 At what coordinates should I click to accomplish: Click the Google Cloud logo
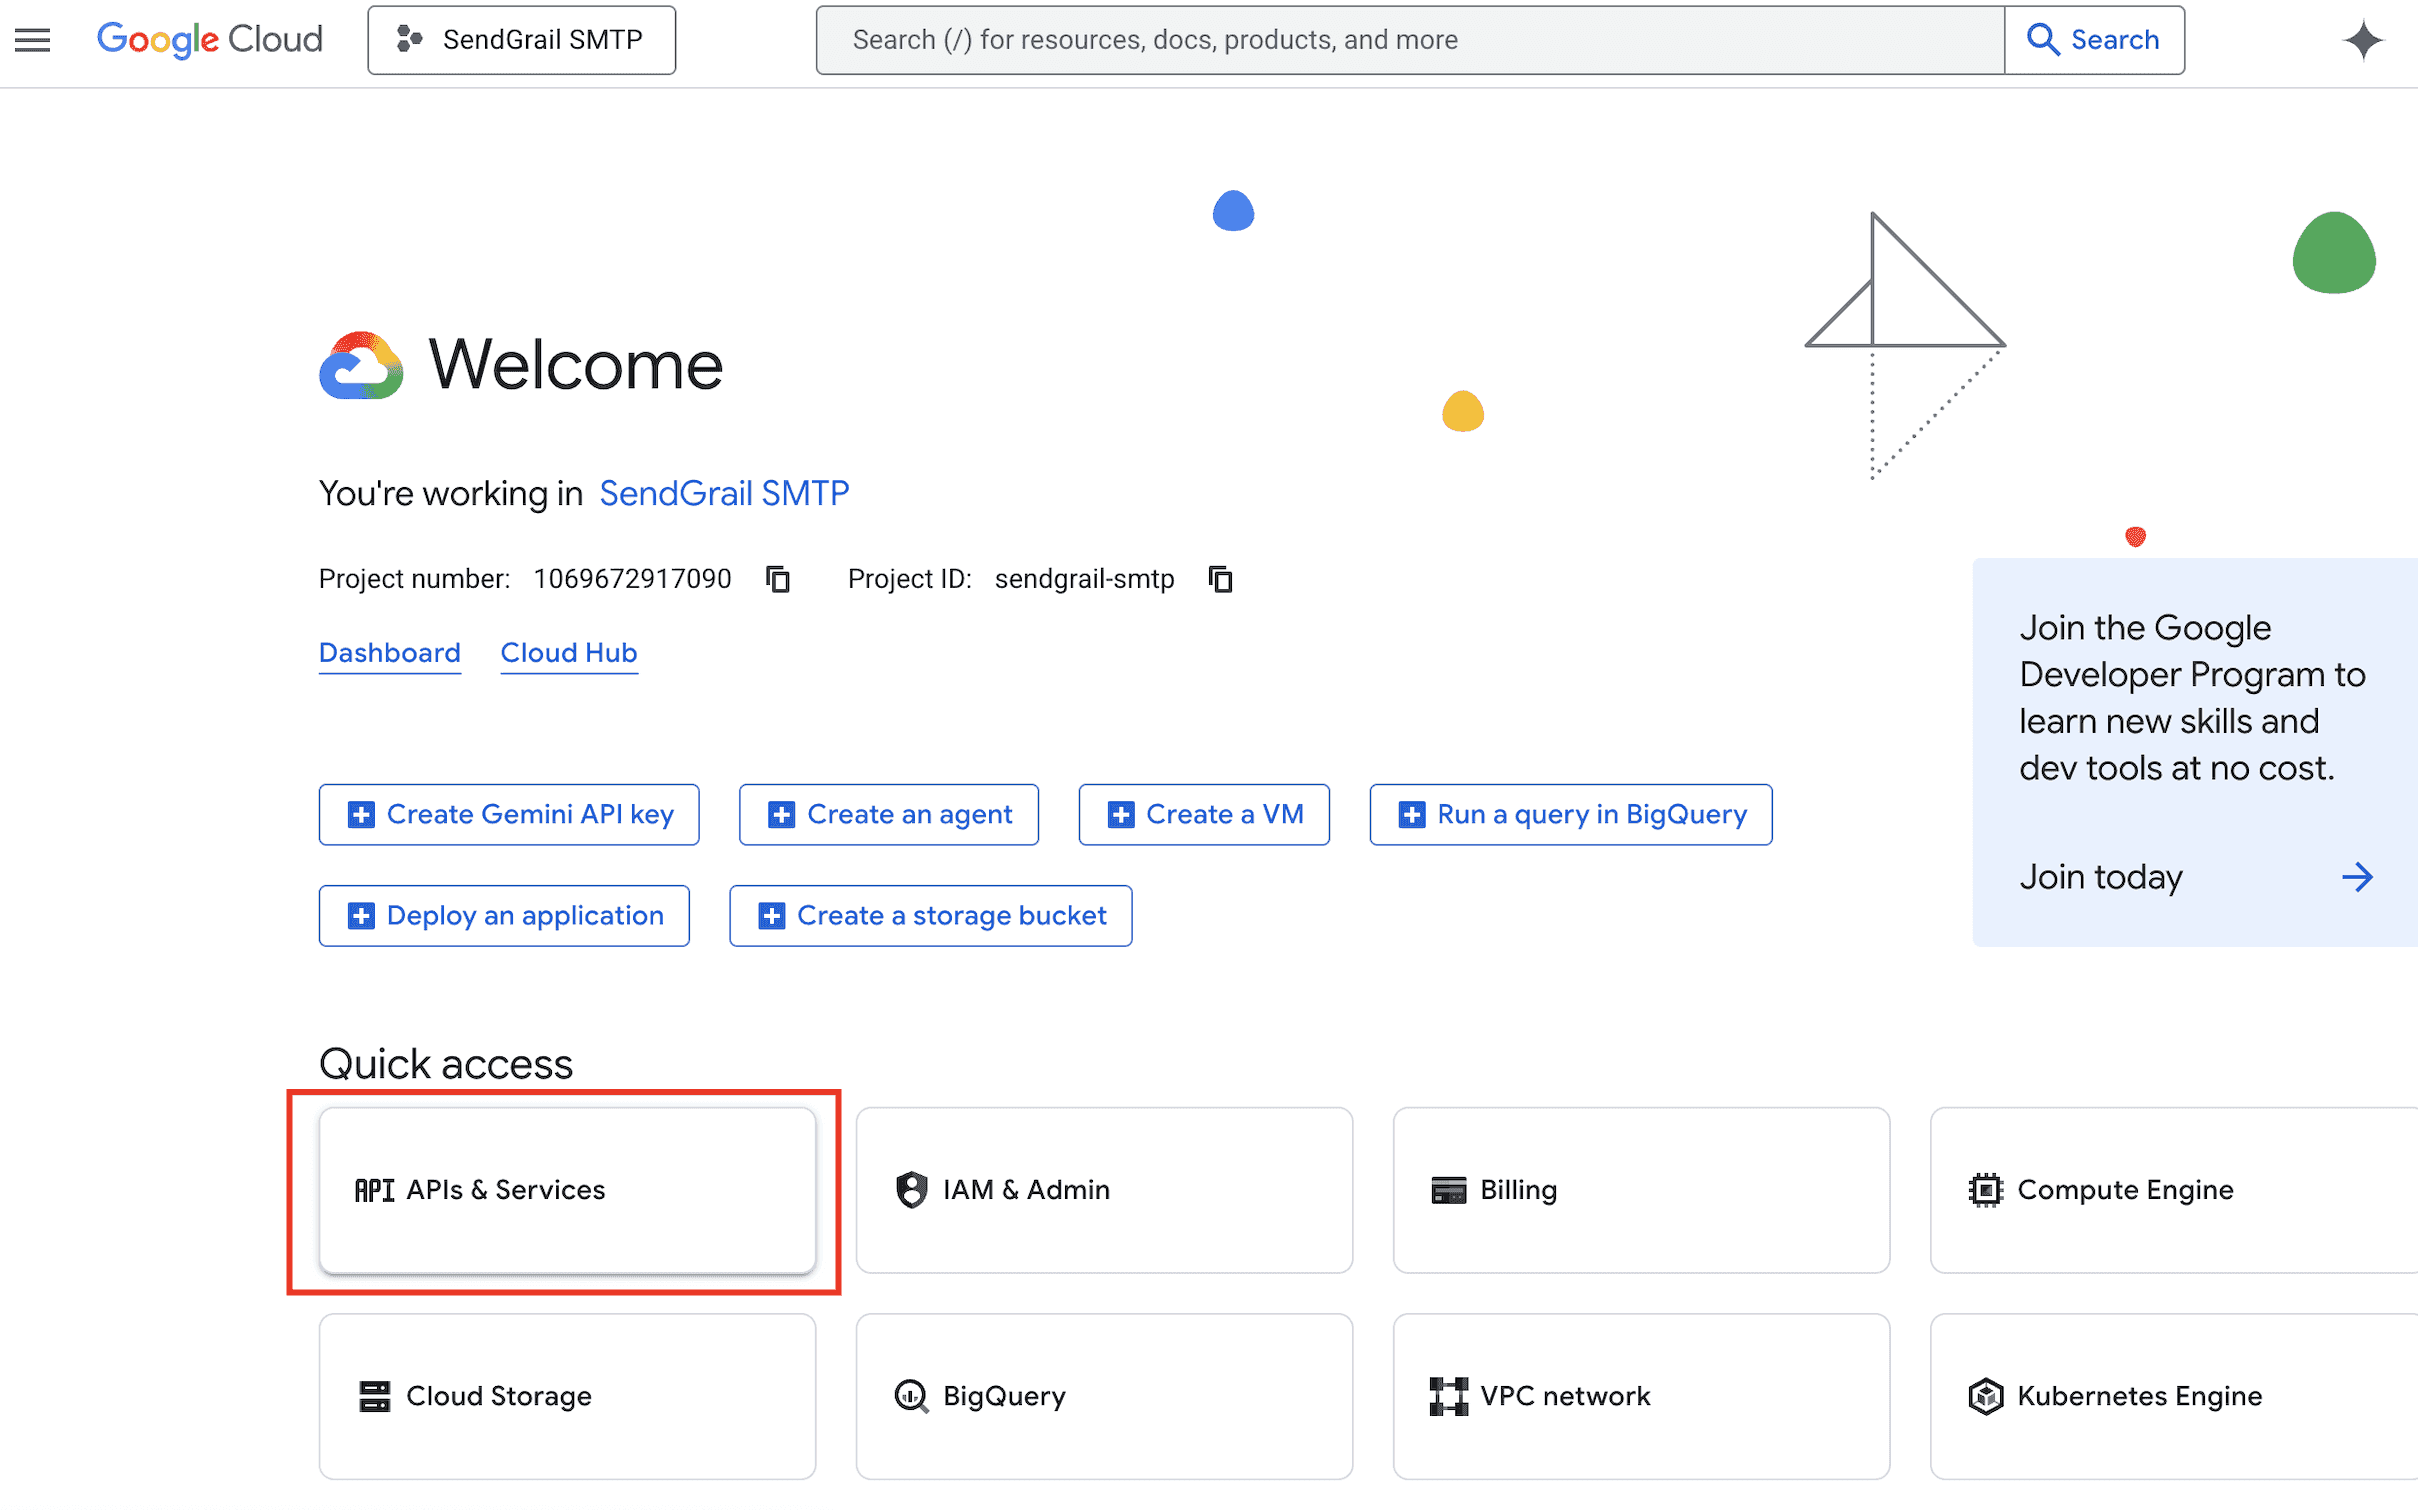point(209,40)
